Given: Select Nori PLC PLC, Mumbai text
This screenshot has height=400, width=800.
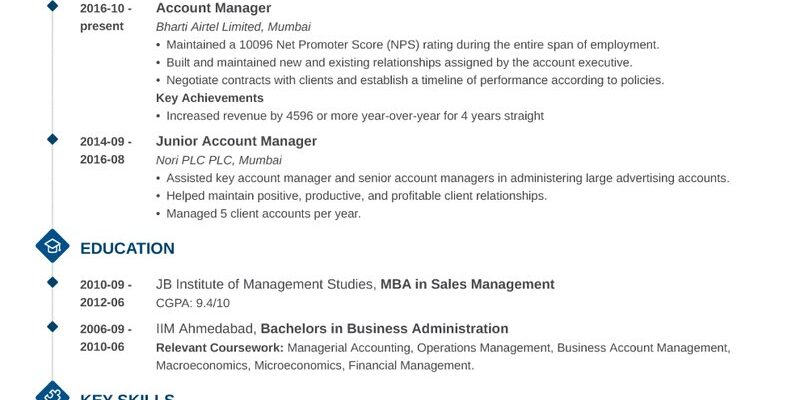Looking at the screenshot, I should tap(219, 160).
